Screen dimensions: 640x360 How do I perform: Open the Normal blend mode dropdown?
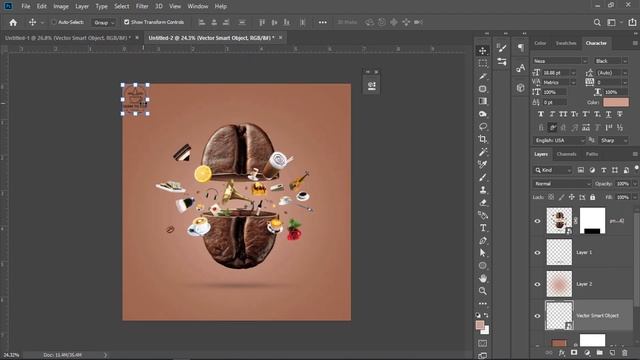(562, 184)
